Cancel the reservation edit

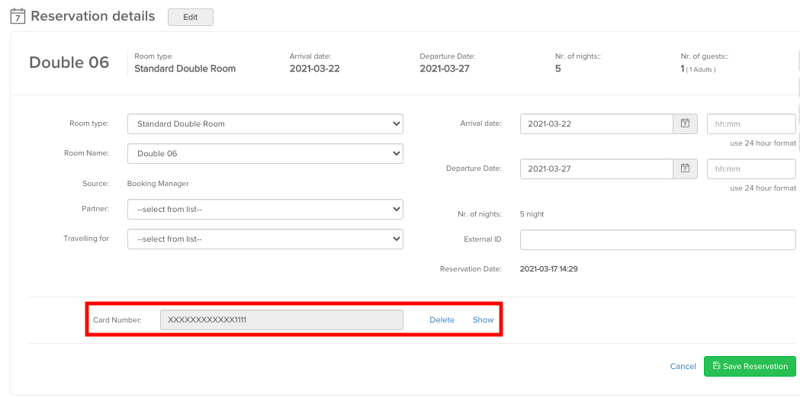click(683, 366)
